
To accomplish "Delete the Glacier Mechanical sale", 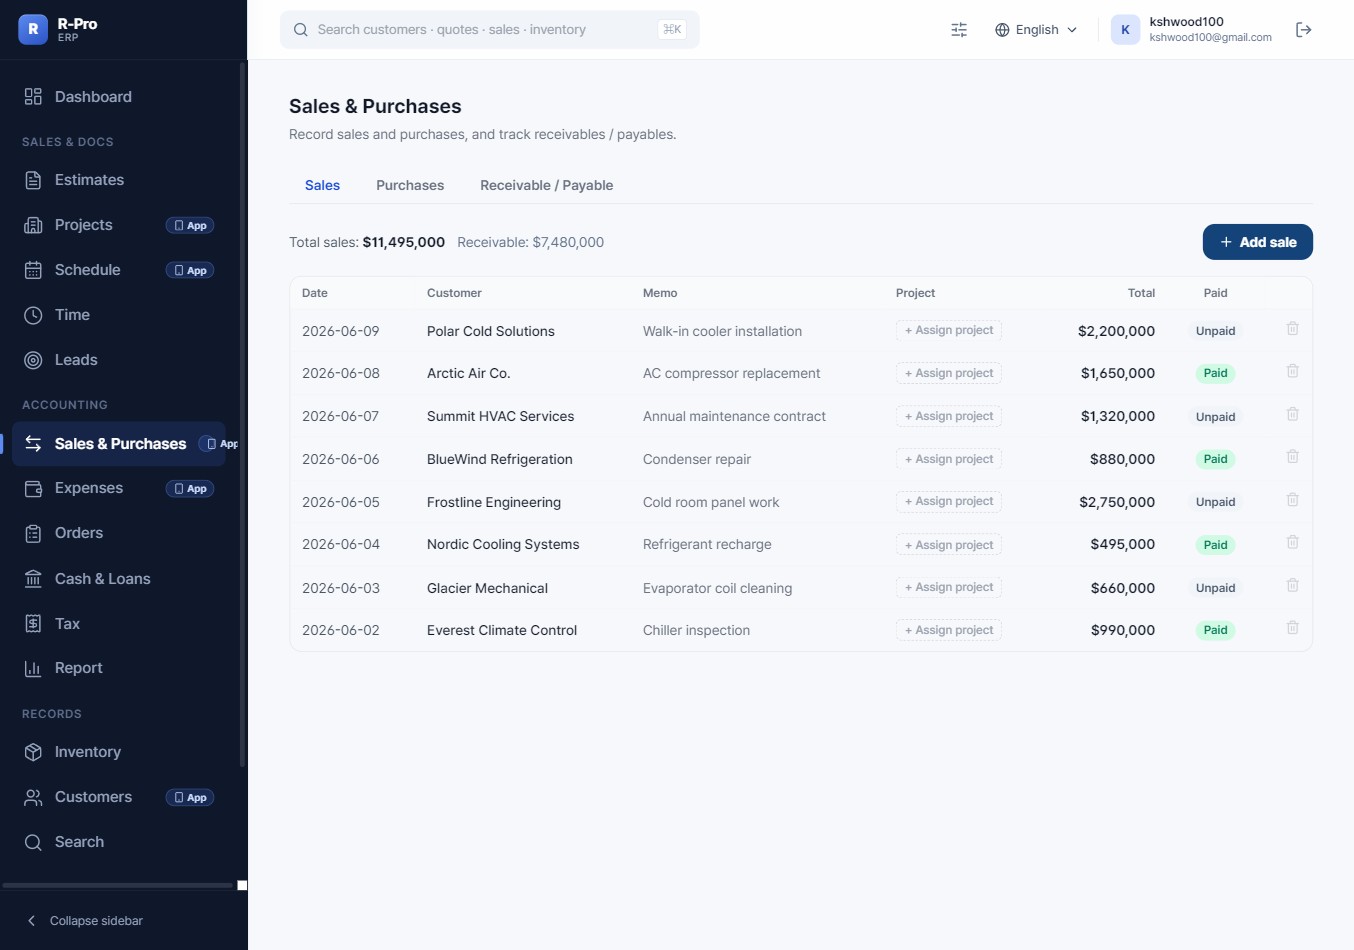I will coord(1292,586).
